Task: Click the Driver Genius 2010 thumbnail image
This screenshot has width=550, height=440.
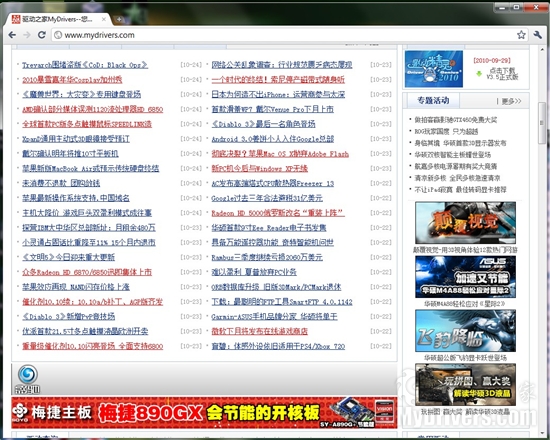Action: click(x=434, y=69)
